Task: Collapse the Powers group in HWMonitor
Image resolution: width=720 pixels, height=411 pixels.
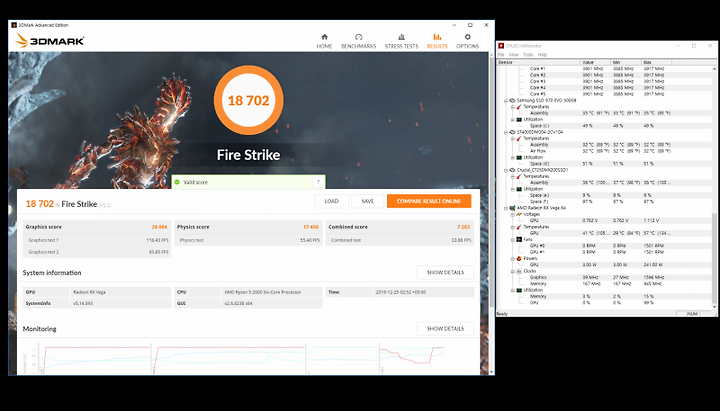Action: click(x=512, y=259)
